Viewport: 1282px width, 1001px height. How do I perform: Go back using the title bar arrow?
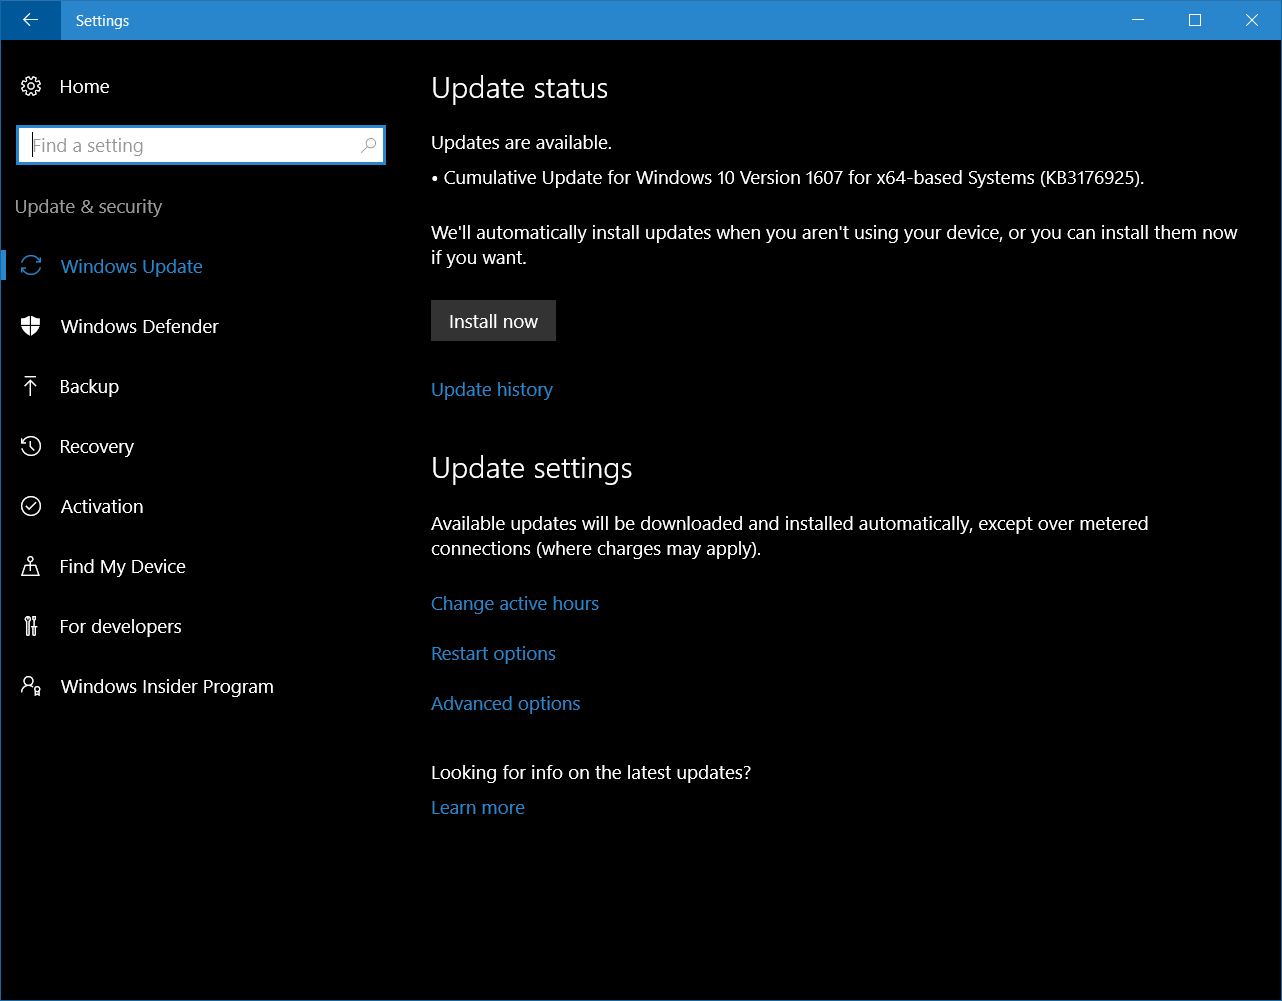click(30, 20)
